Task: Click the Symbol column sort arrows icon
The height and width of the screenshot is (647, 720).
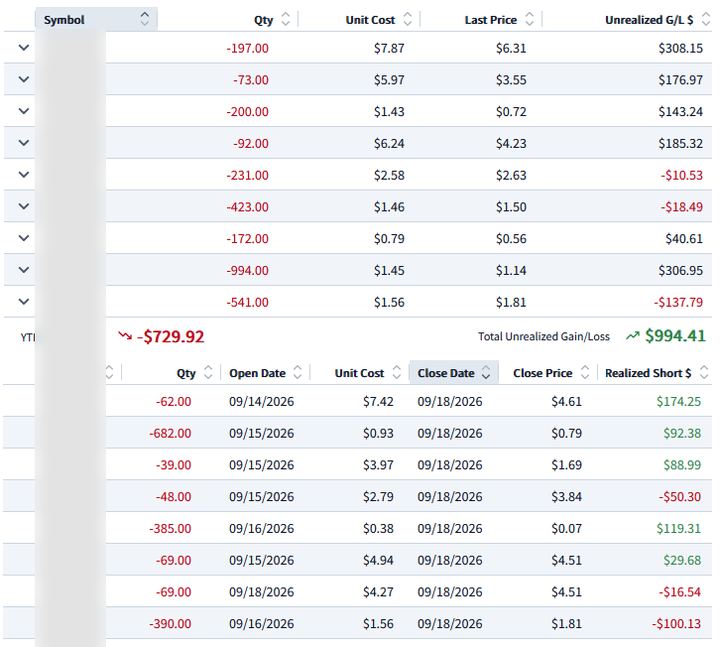Action: click(144, 19)
